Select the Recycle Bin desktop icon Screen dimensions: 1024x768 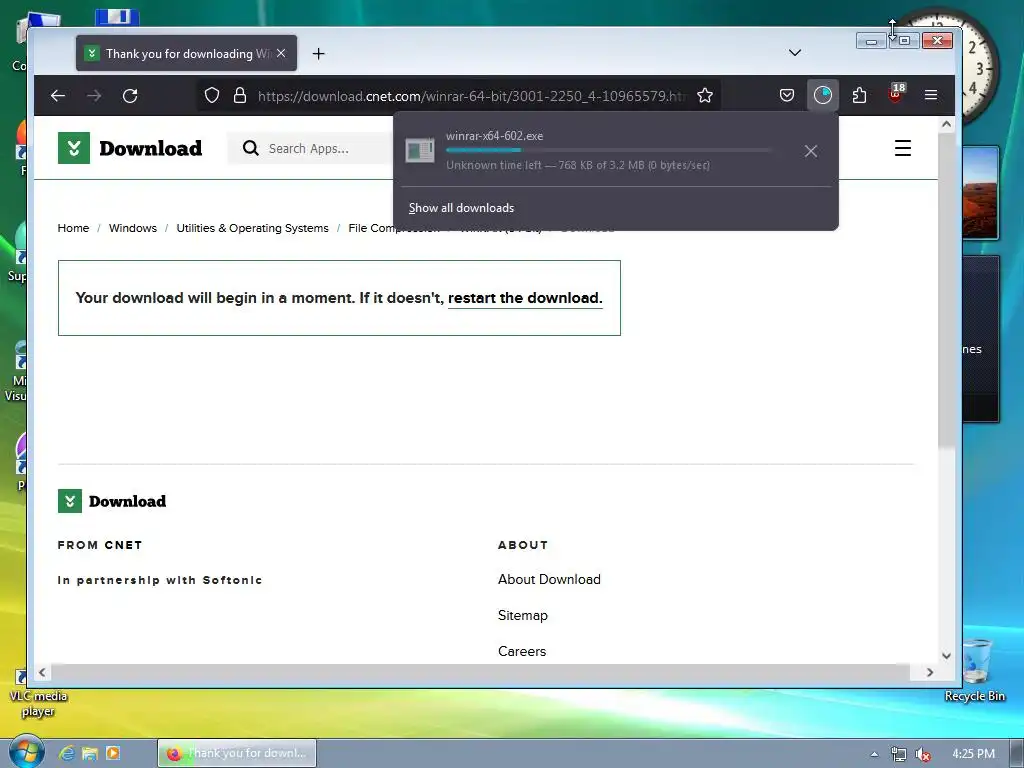pos(974,671)
